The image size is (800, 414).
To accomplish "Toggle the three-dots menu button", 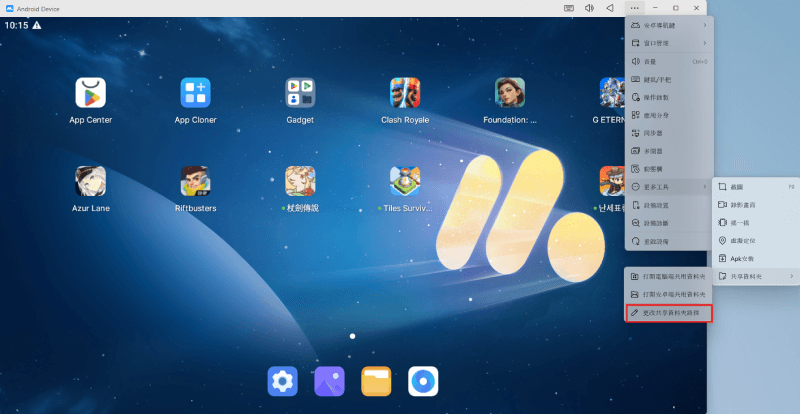I will tap(634, 8).
